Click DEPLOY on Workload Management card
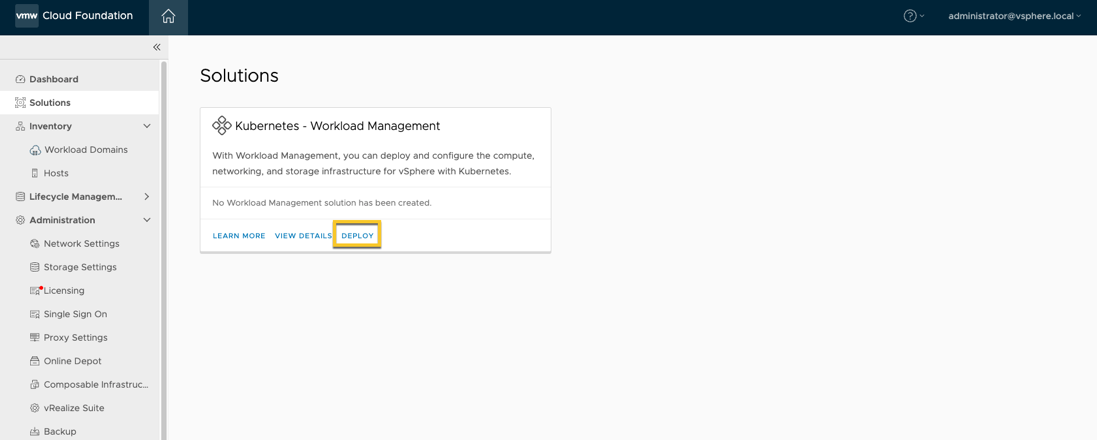 [358, 236]
